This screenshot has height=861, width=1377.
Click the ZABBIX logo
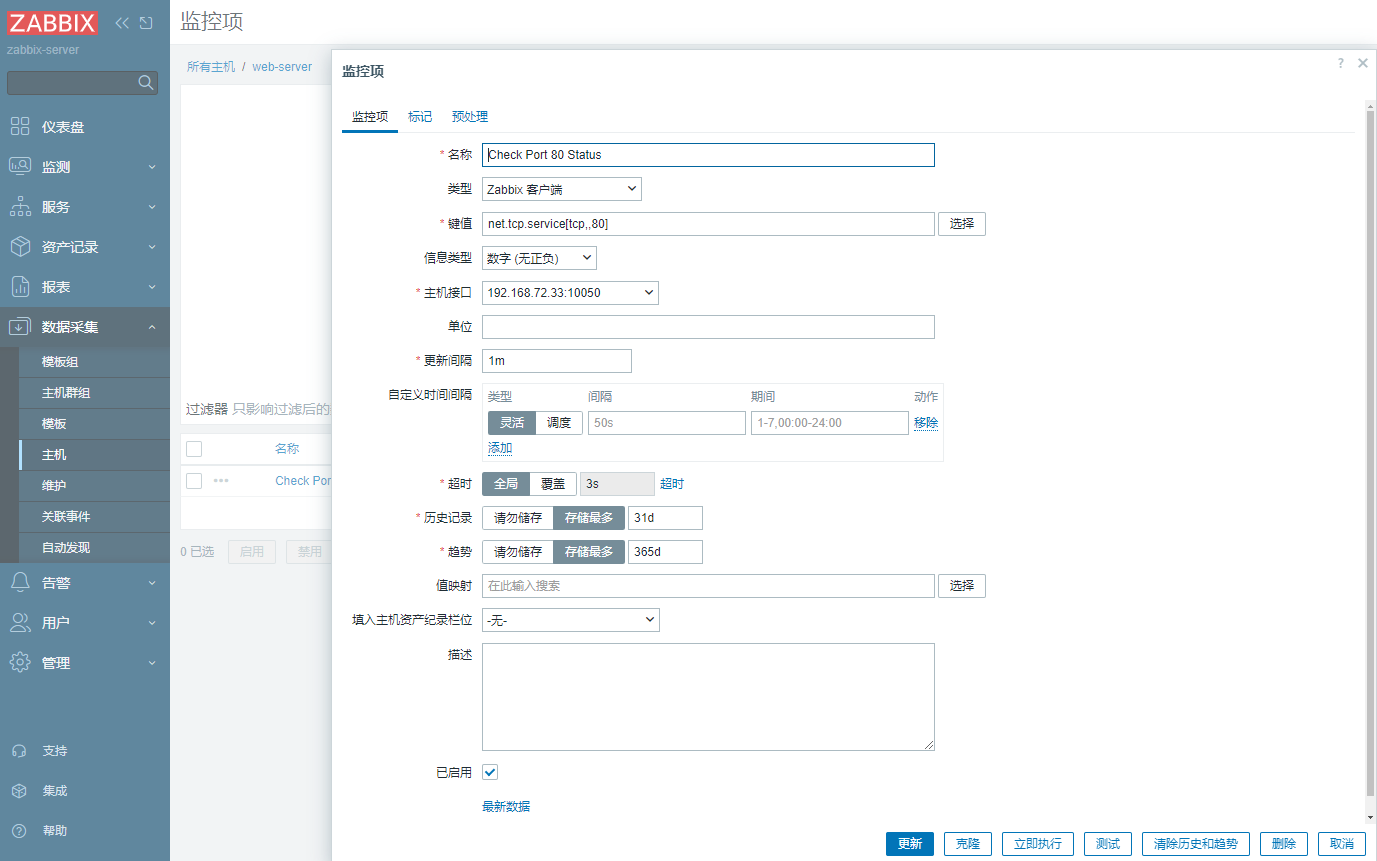click(x=52, y=23)
